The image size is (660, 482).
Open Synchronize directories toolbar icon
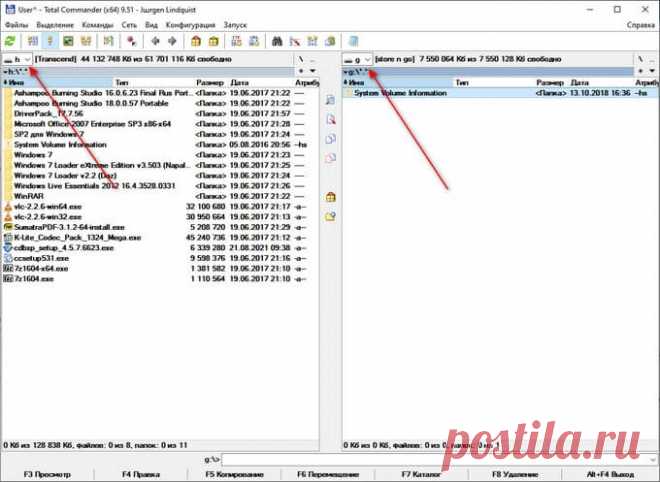pos(312,41)
